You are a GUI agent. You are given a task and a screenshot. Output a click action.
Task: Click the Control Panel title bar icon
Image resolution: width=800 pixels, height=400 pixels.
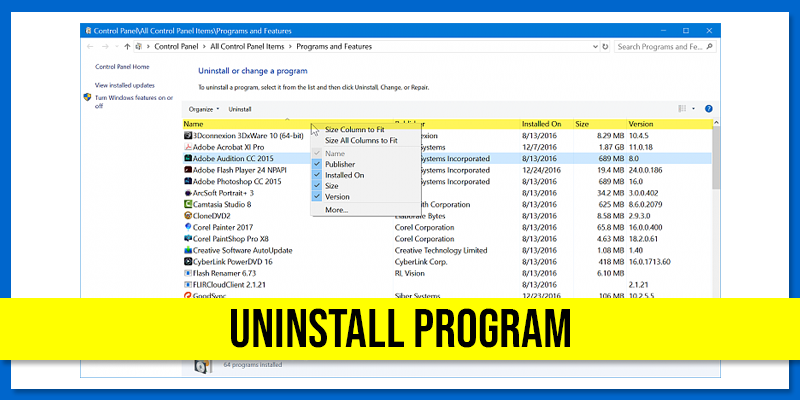(89, 31)
